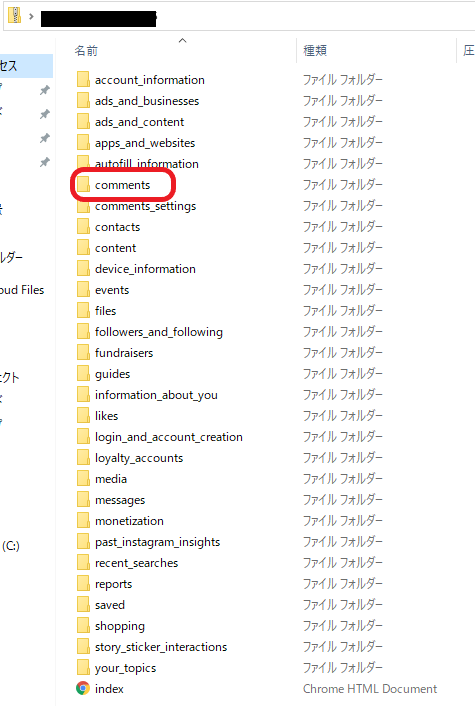
Task: Click the redacted path in address bar
Action: coord(99,19)
